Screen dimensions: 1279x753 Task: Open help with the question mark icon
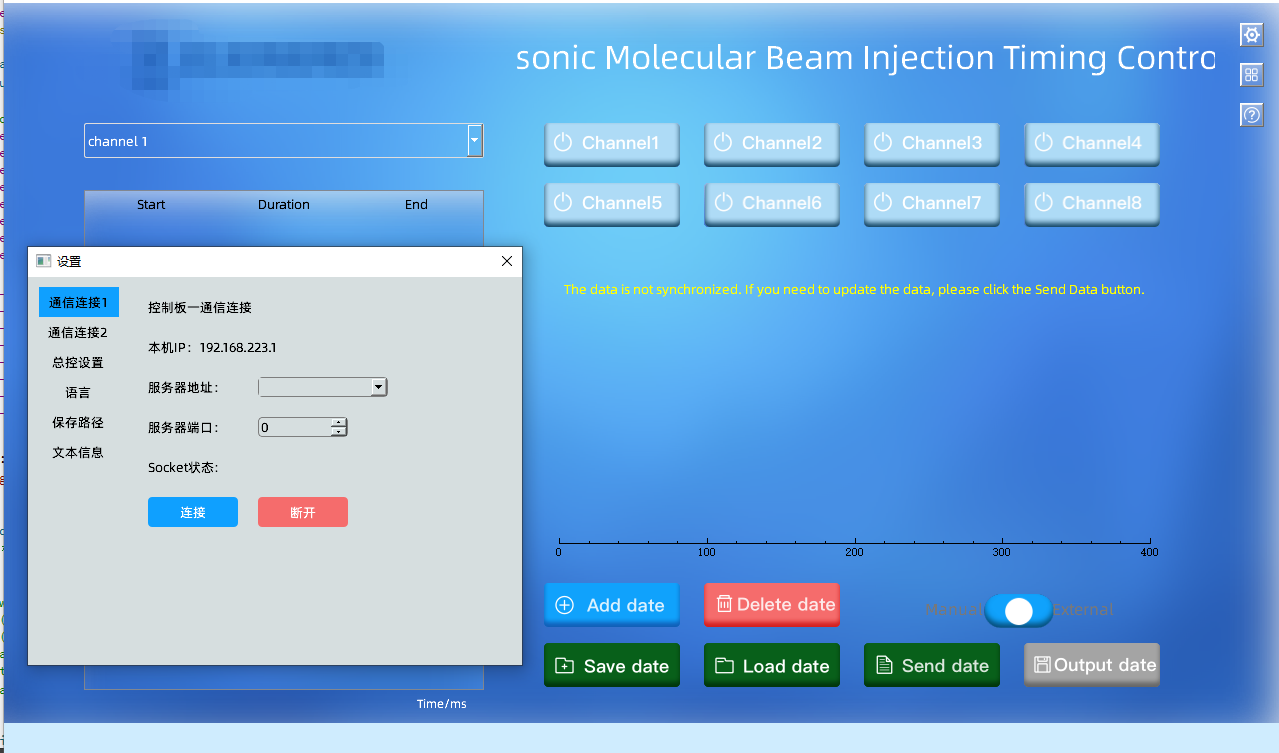[x=1251, y=115]
